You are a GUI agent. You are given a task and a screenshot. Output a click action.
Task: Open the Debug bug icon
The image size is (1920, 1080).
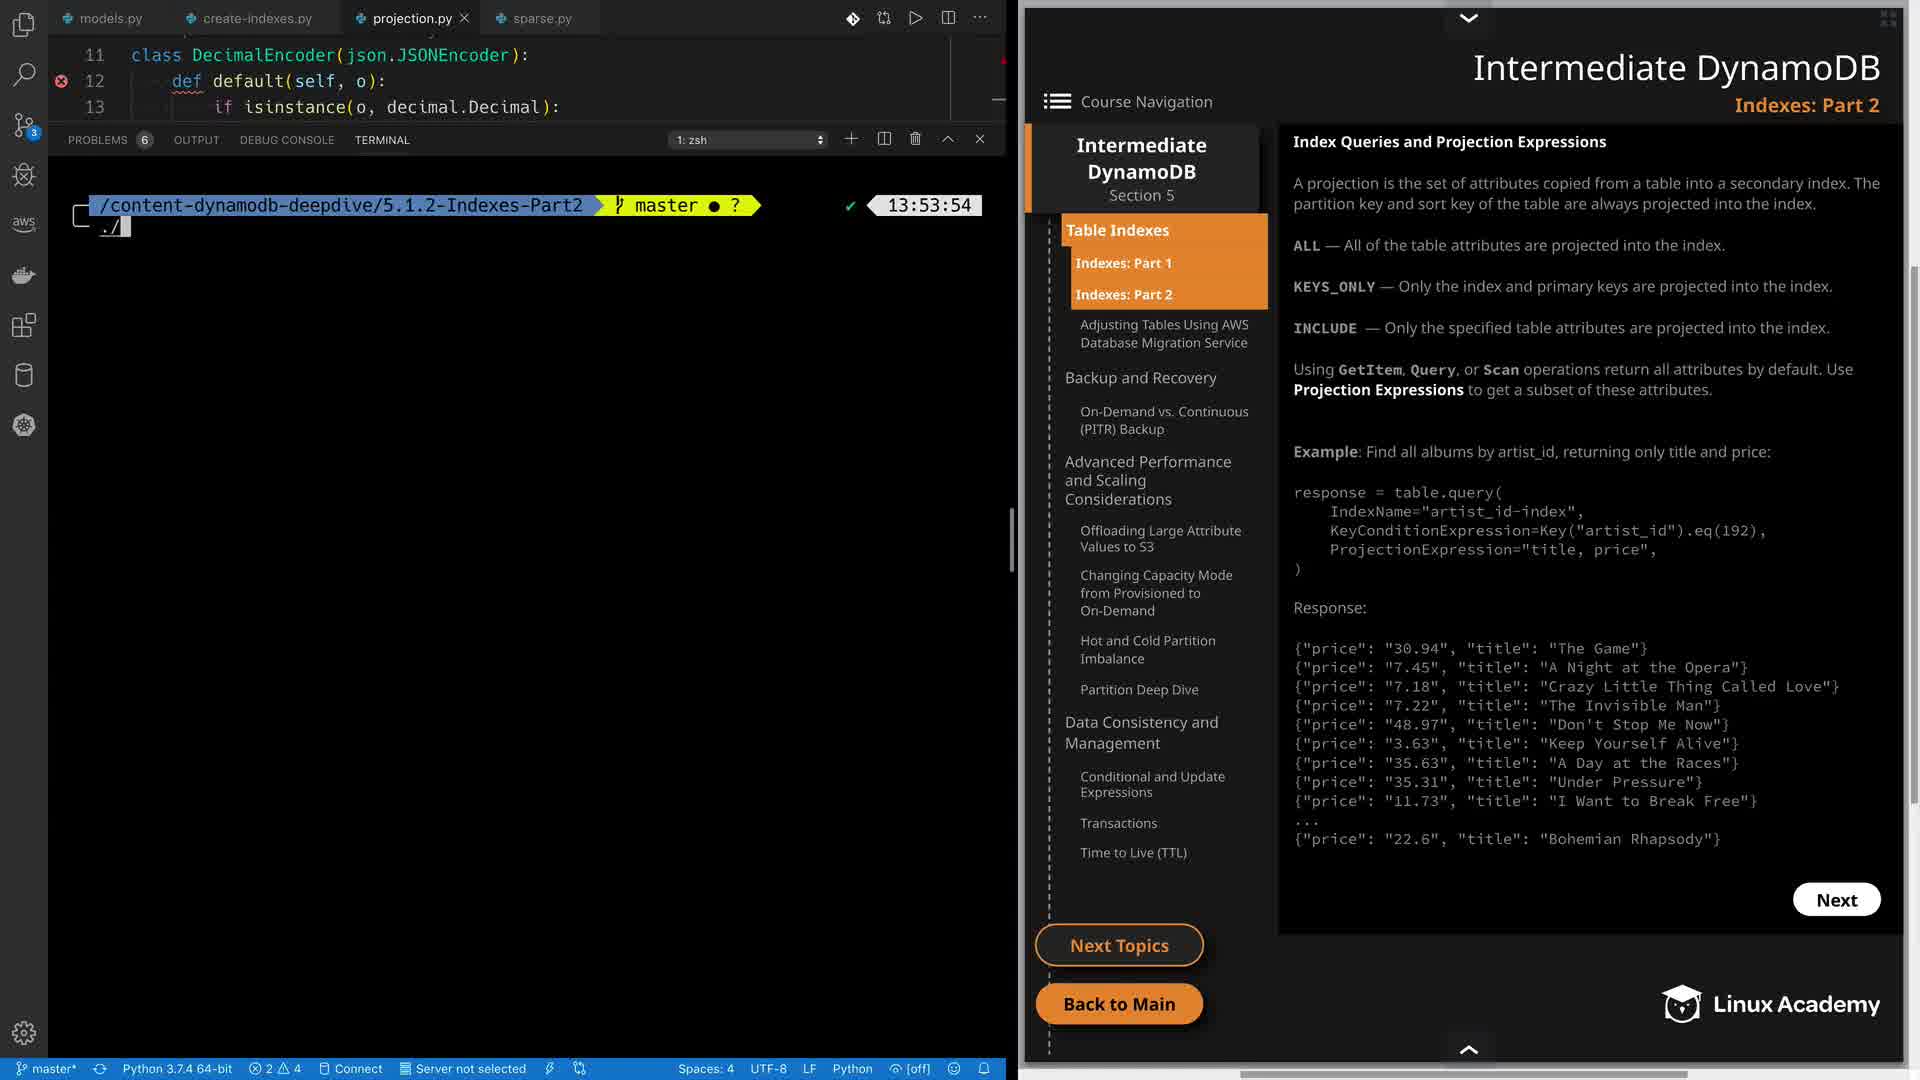tap(24, 175)
